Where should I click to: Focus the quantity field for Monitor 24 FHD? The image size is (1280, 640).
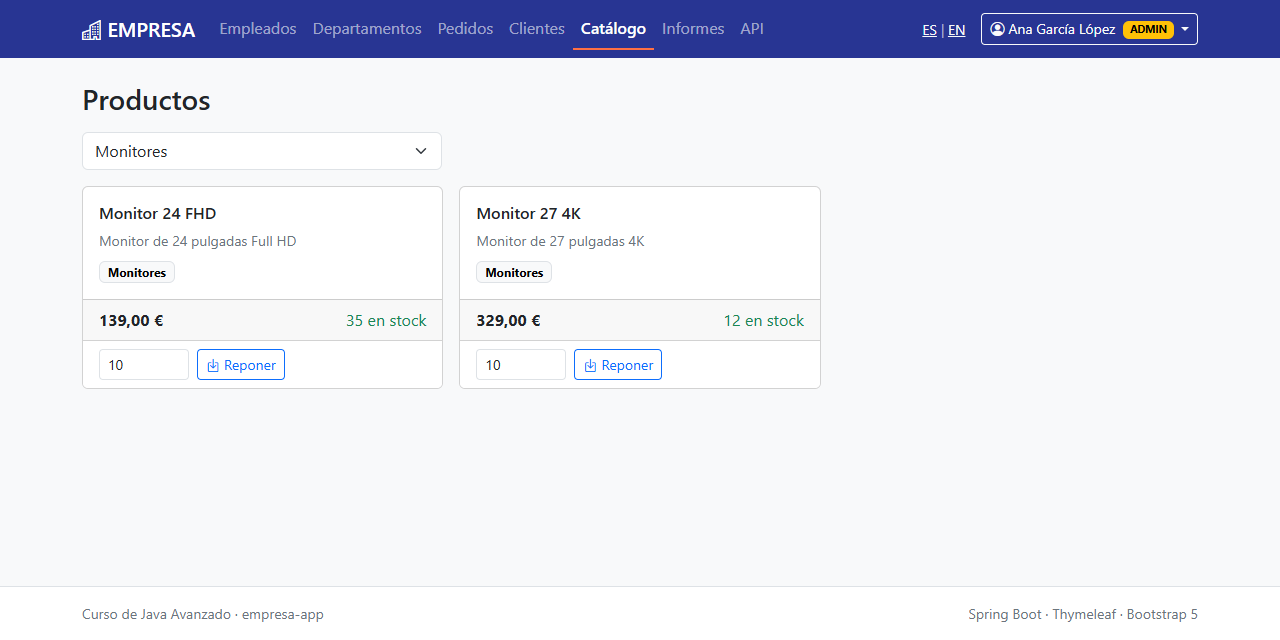(x=144, y=365)
